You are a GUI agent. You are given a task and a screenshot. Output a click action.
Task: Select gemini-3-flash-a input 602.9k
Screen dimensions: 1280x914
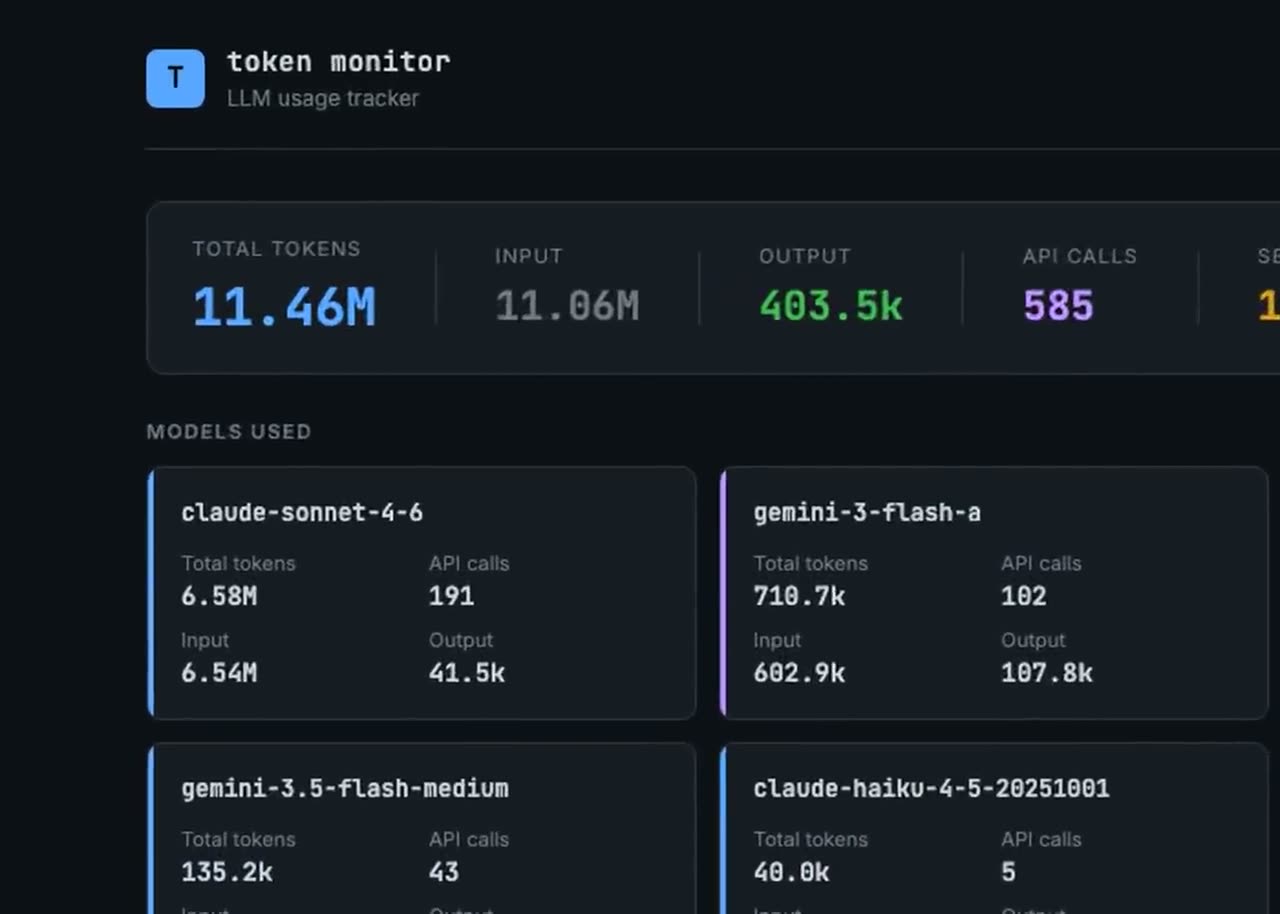click(x=799, y=673)
